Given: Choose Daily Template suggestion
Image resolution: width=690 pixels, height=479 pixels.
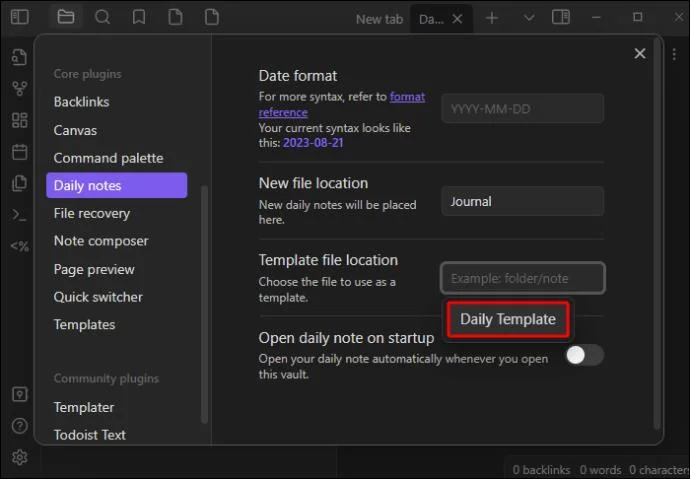Looking at the screenshot, I should pos(508,319).
